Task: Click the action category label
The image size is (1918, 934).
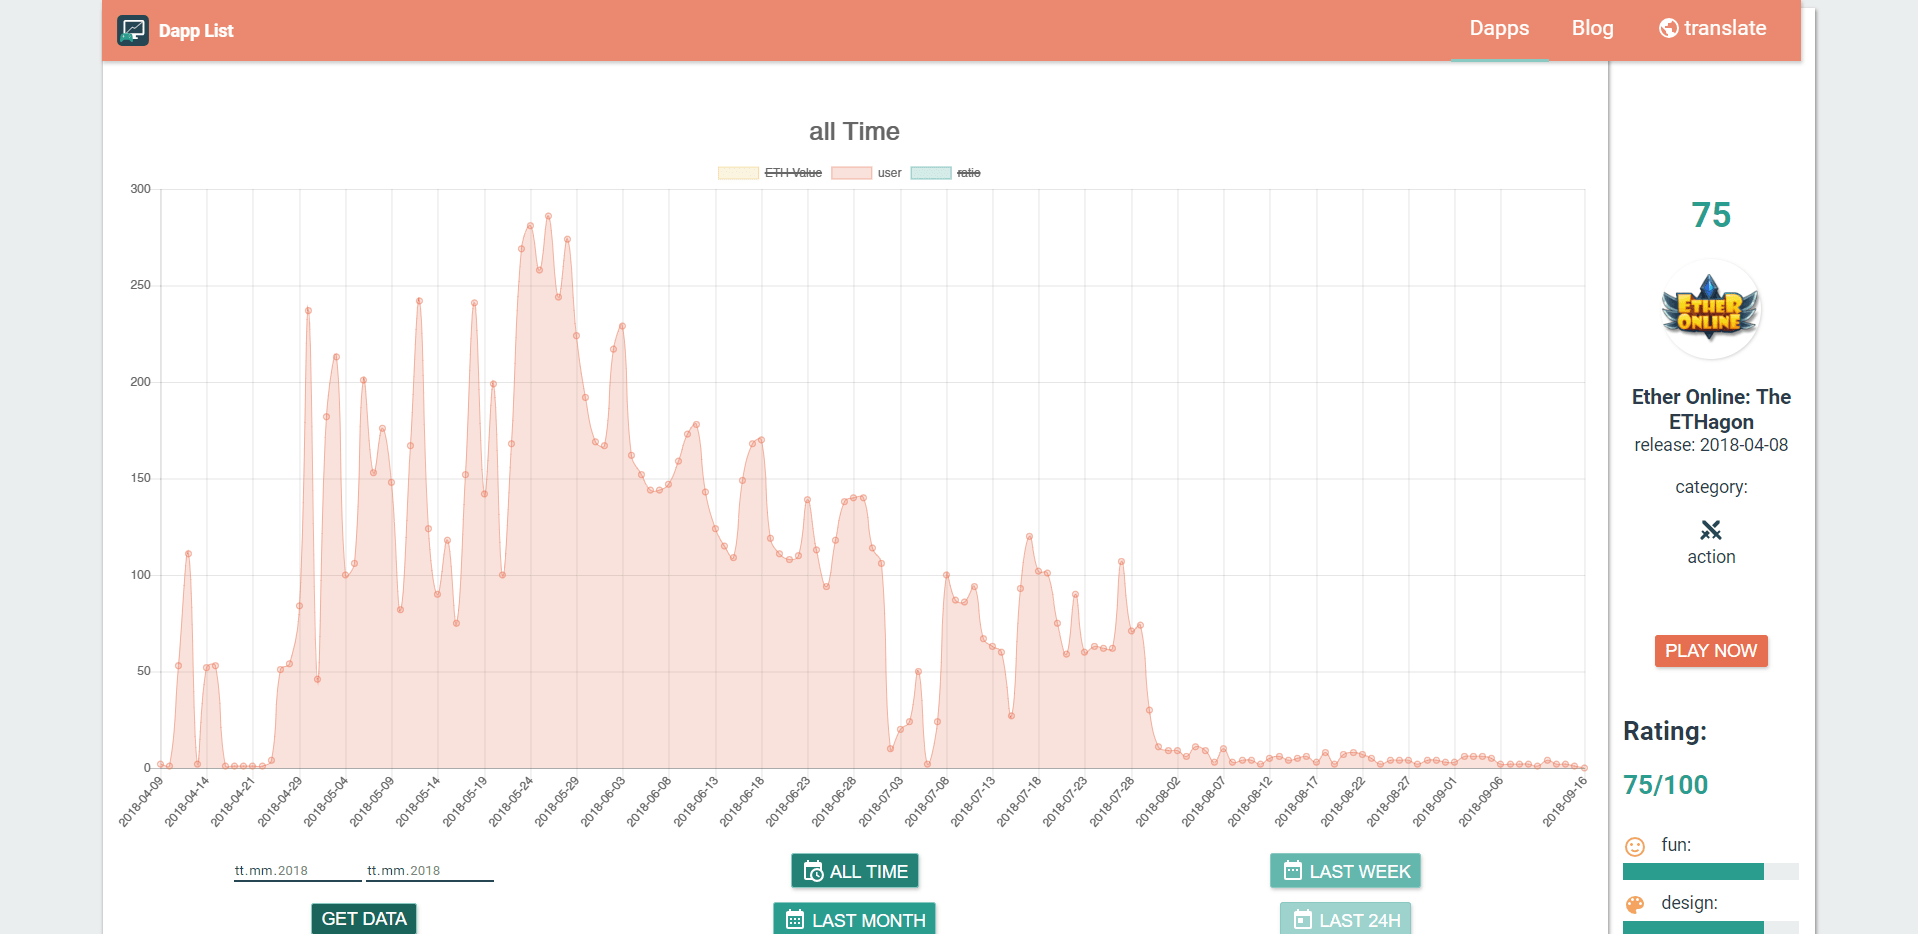Action: (1711, 557)
